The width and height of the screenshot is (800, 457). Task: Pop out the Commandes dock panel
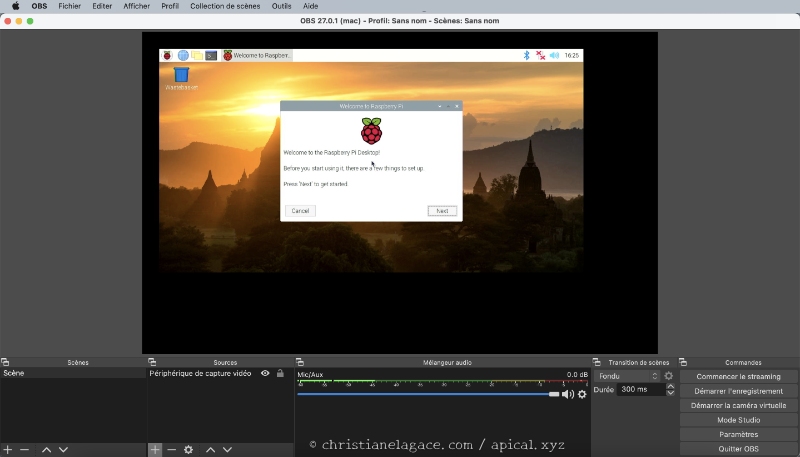point(683,362)
